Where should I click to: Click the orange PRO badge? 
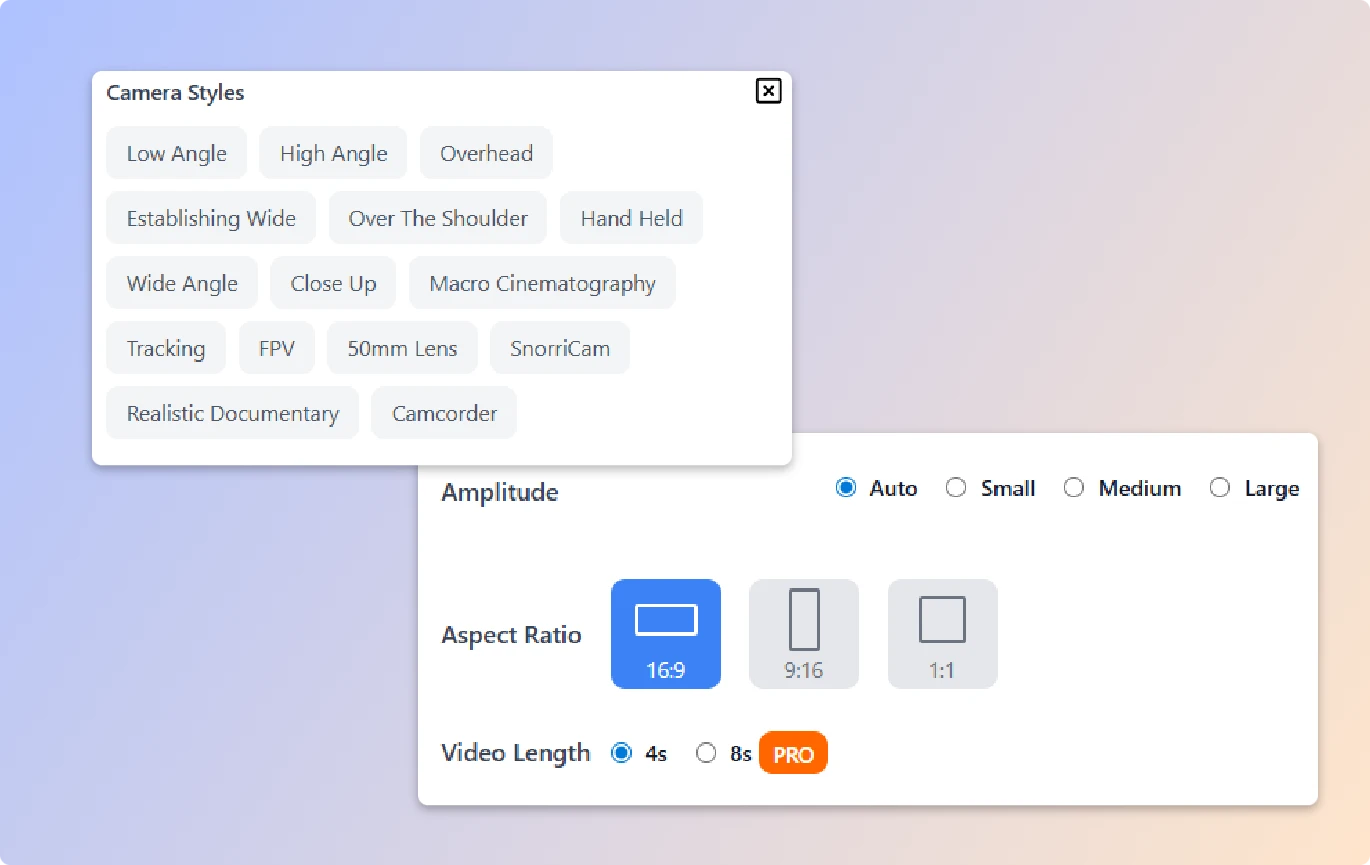tap(794, 753)
